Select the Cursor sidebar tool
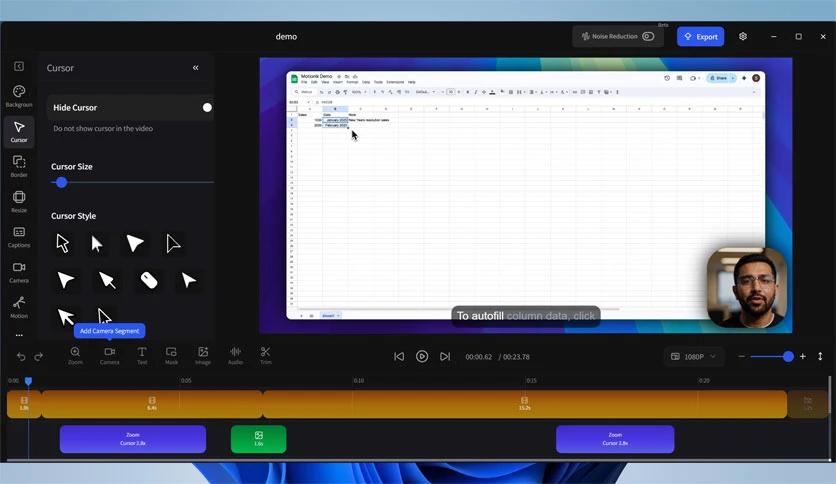The height and width of the screenshot is (484, 836). (x=19, y=132)
